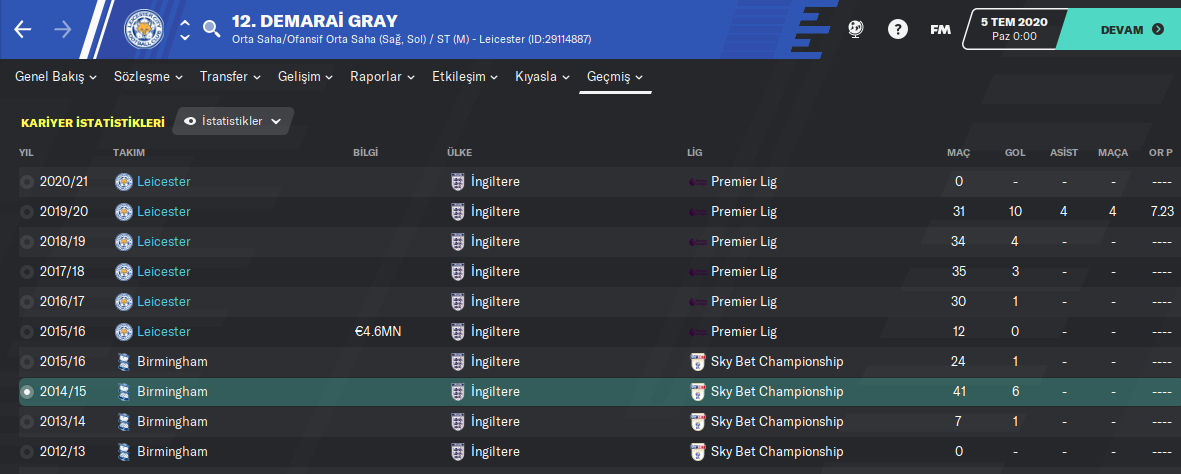The height and width of the screenshot is (474, 1181).
Task: Open the player switcher up/down chevrons
Action: point(185,29)
